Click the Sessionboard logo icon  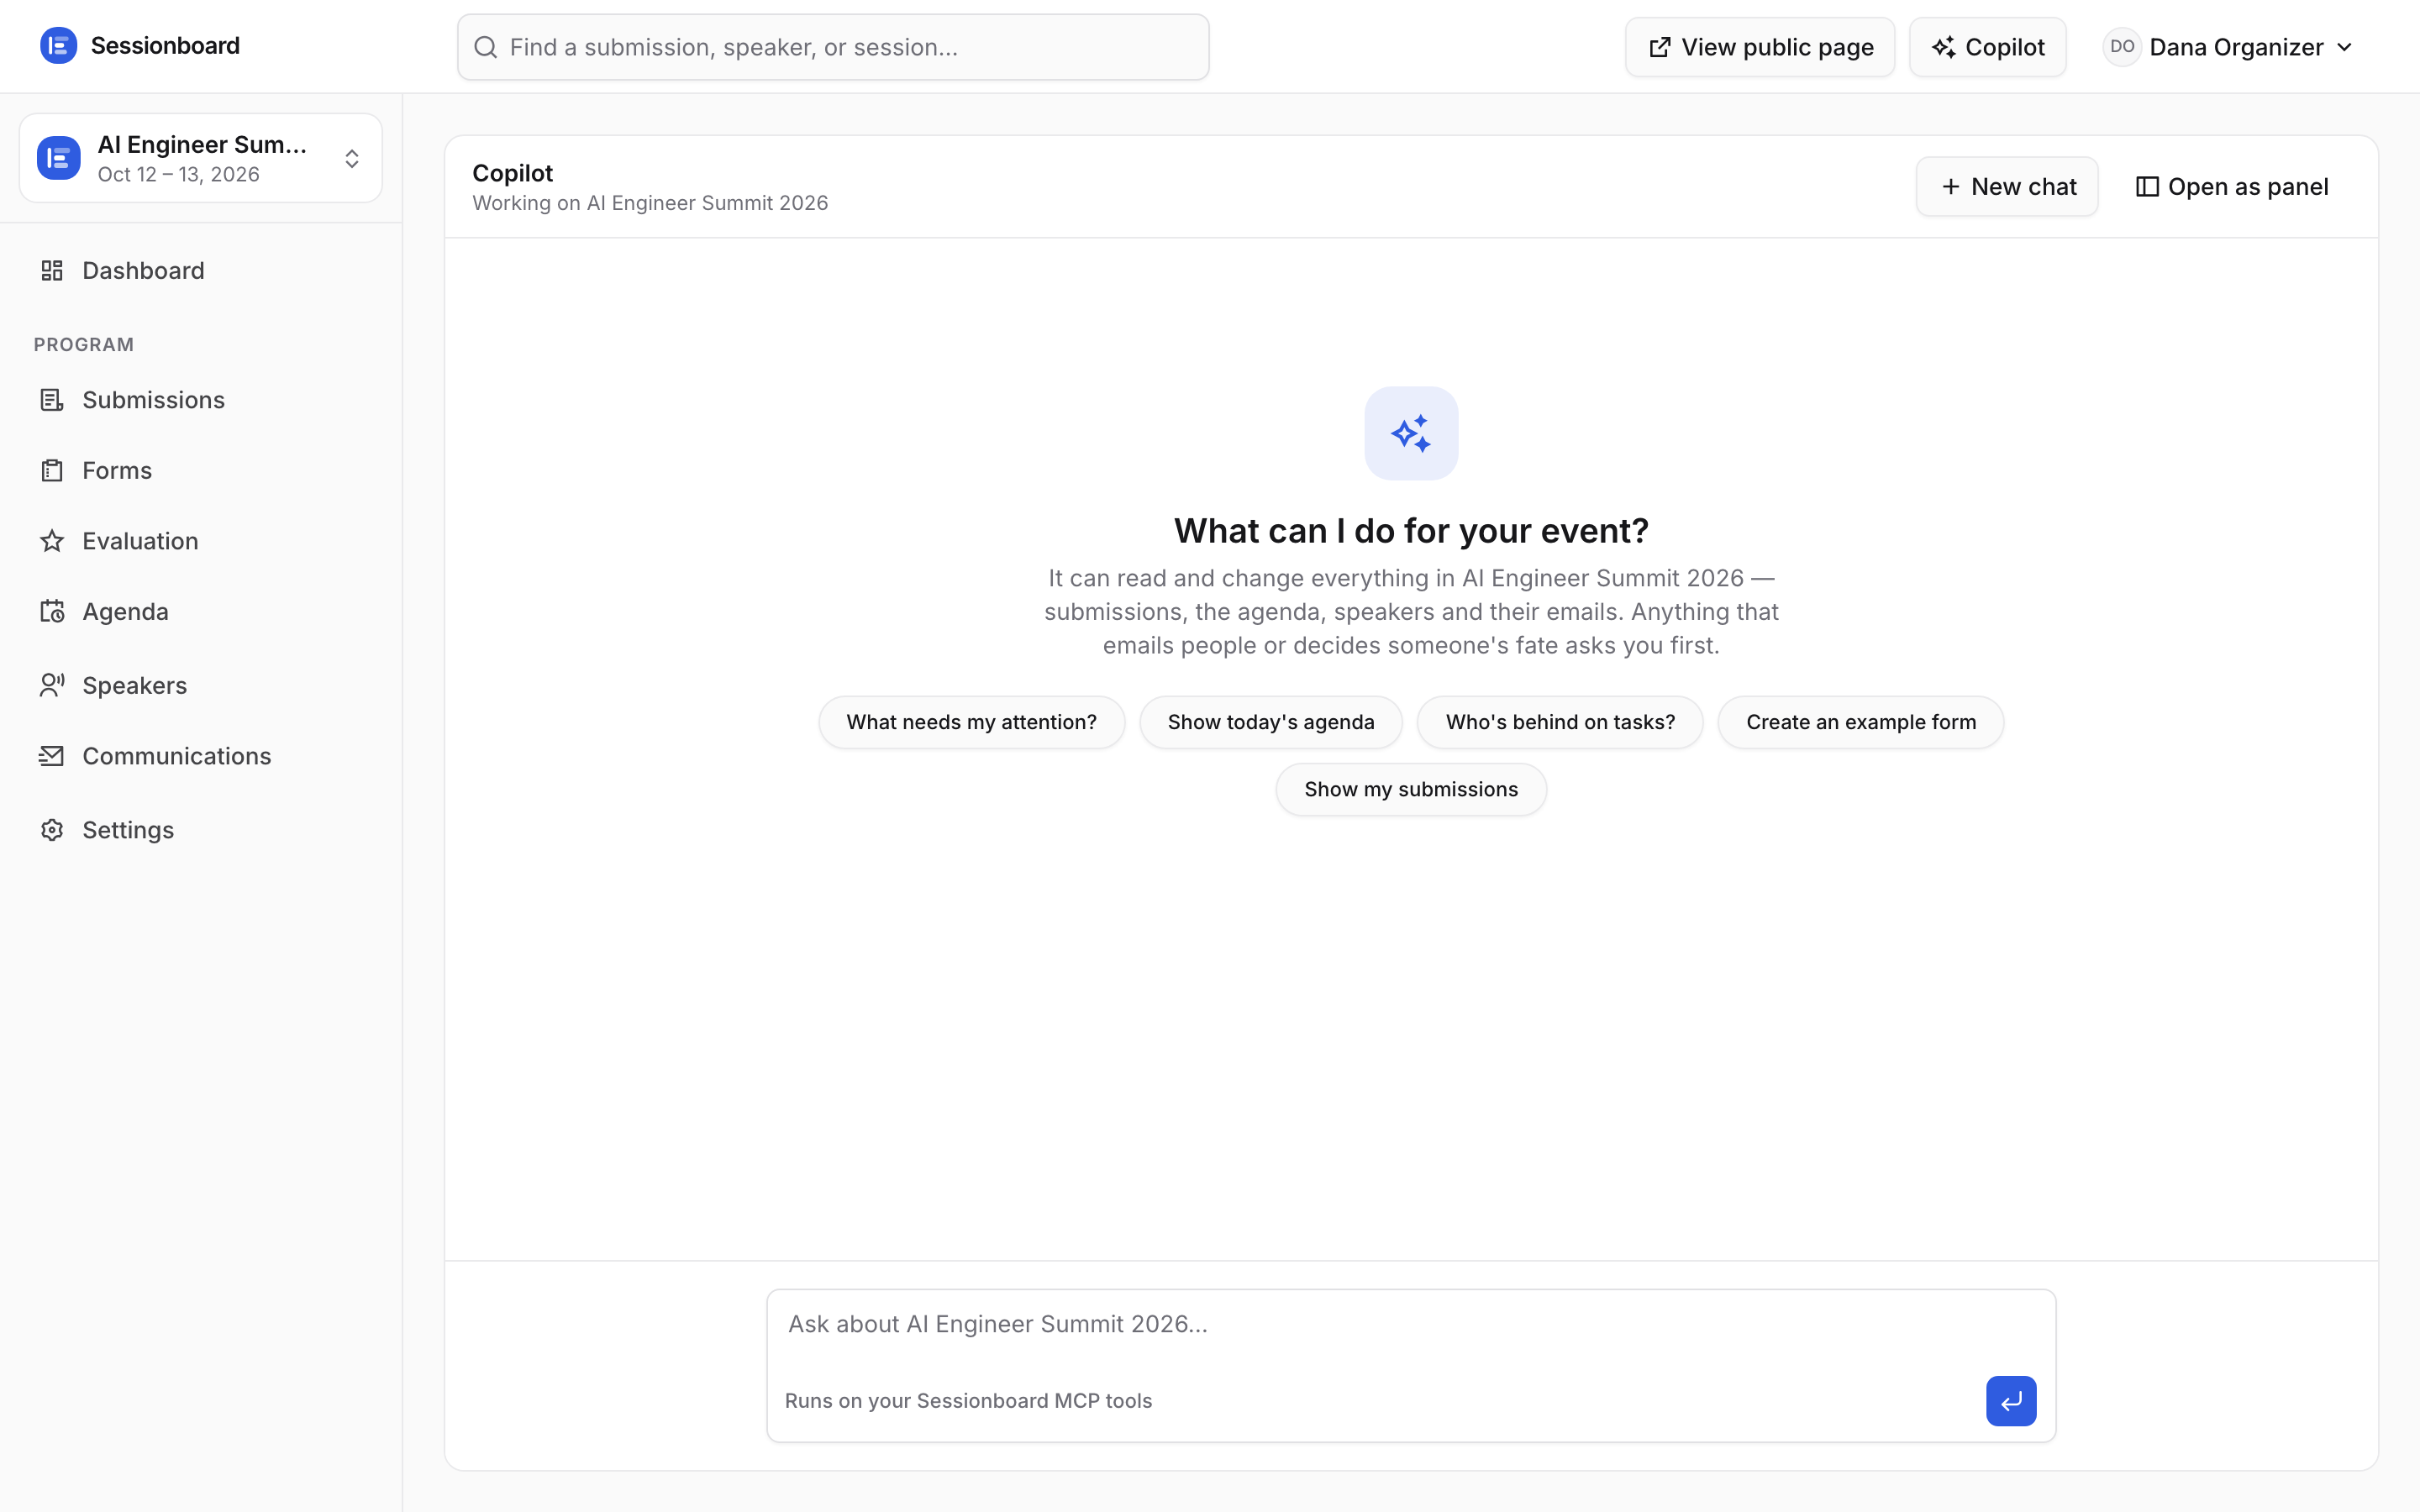pyautogui.click(x=58, y=46)
